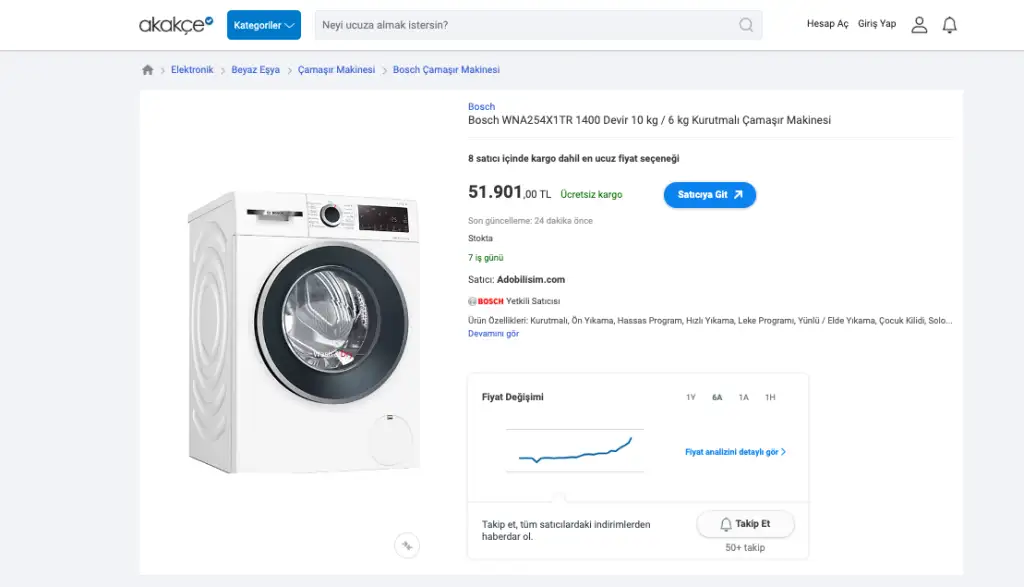Open the Kategoriler dropdown

coord(264,25)
